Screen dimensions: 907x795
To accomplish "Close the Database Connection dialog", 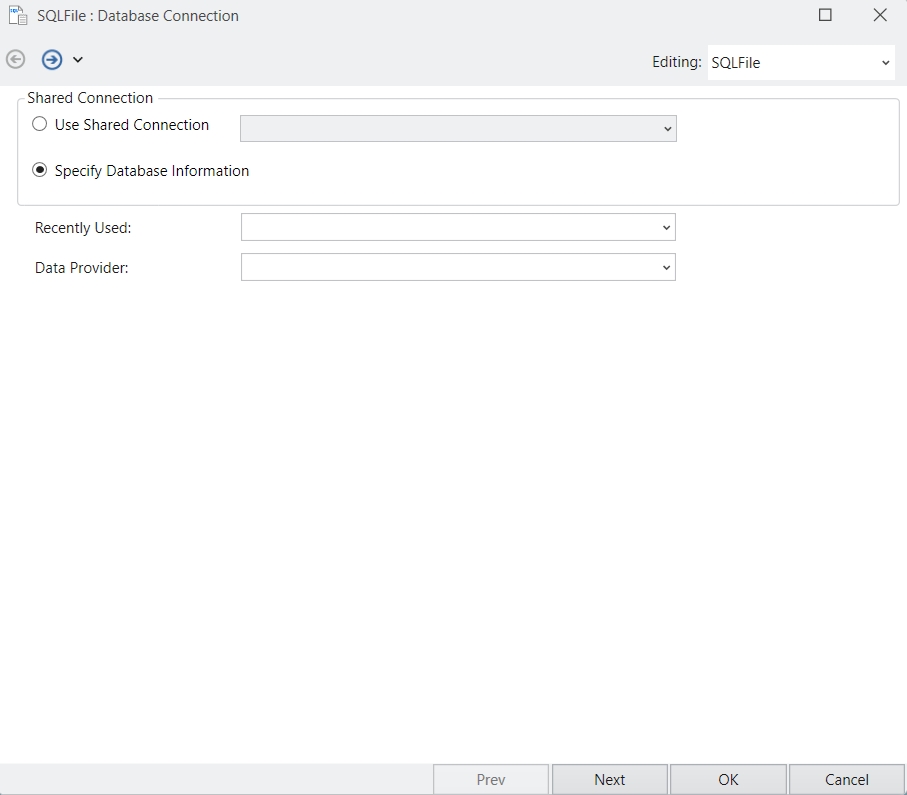I will point(880,15).
